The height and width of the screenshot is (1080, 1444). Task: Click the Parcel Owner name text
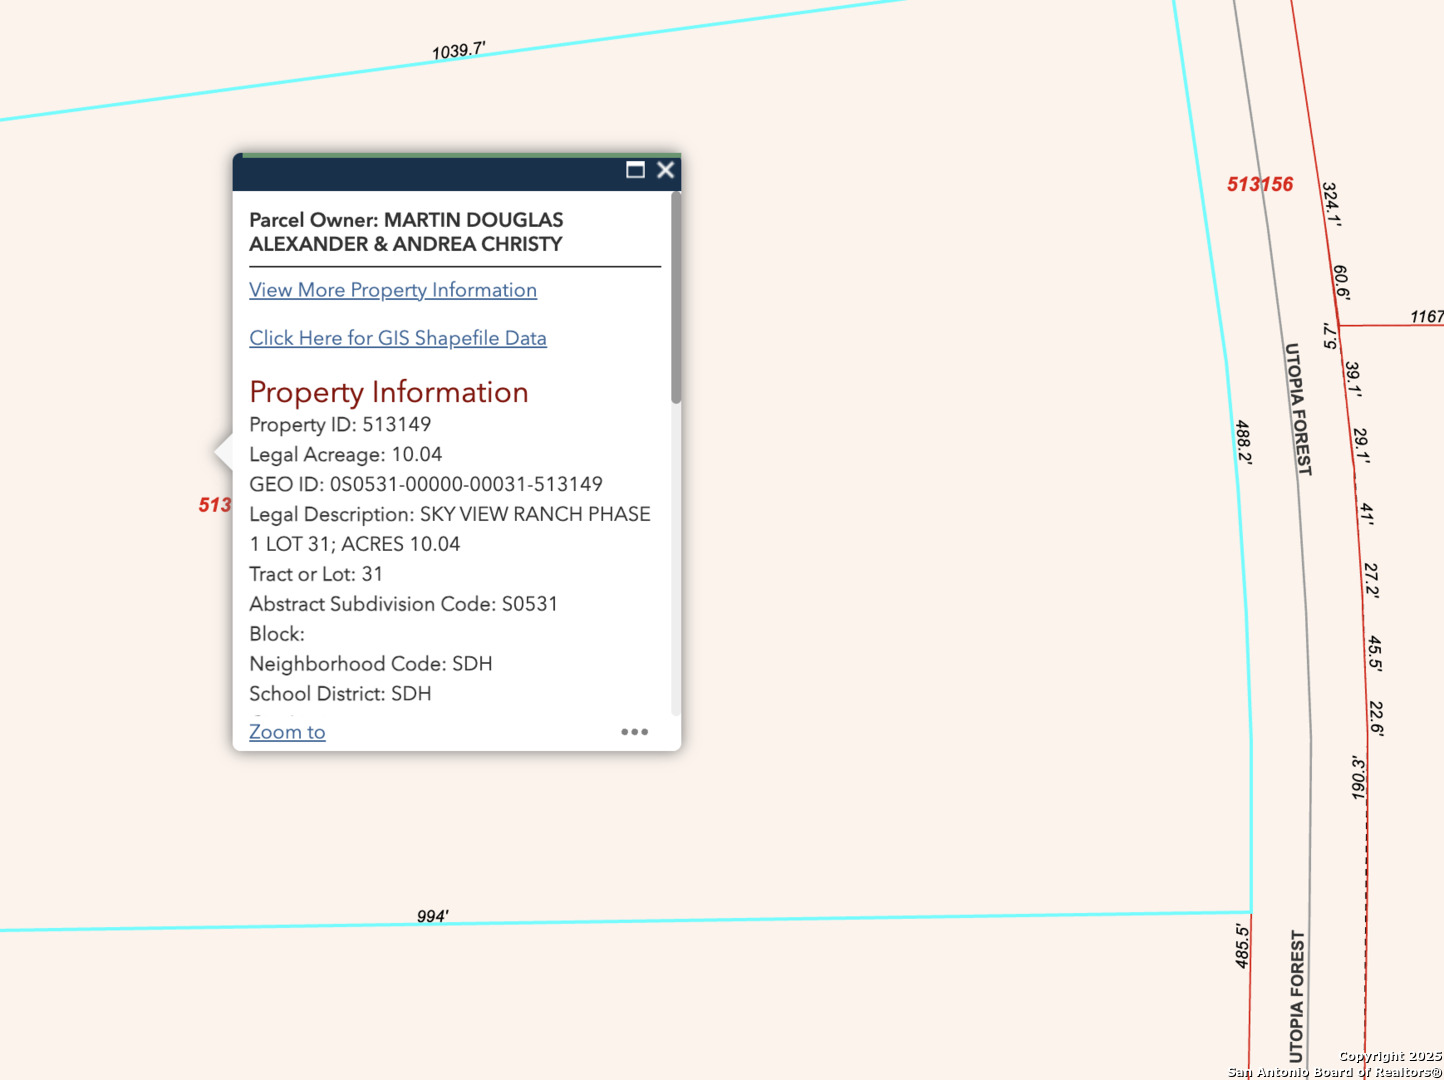pyautogui.click(x=406, y=232)
